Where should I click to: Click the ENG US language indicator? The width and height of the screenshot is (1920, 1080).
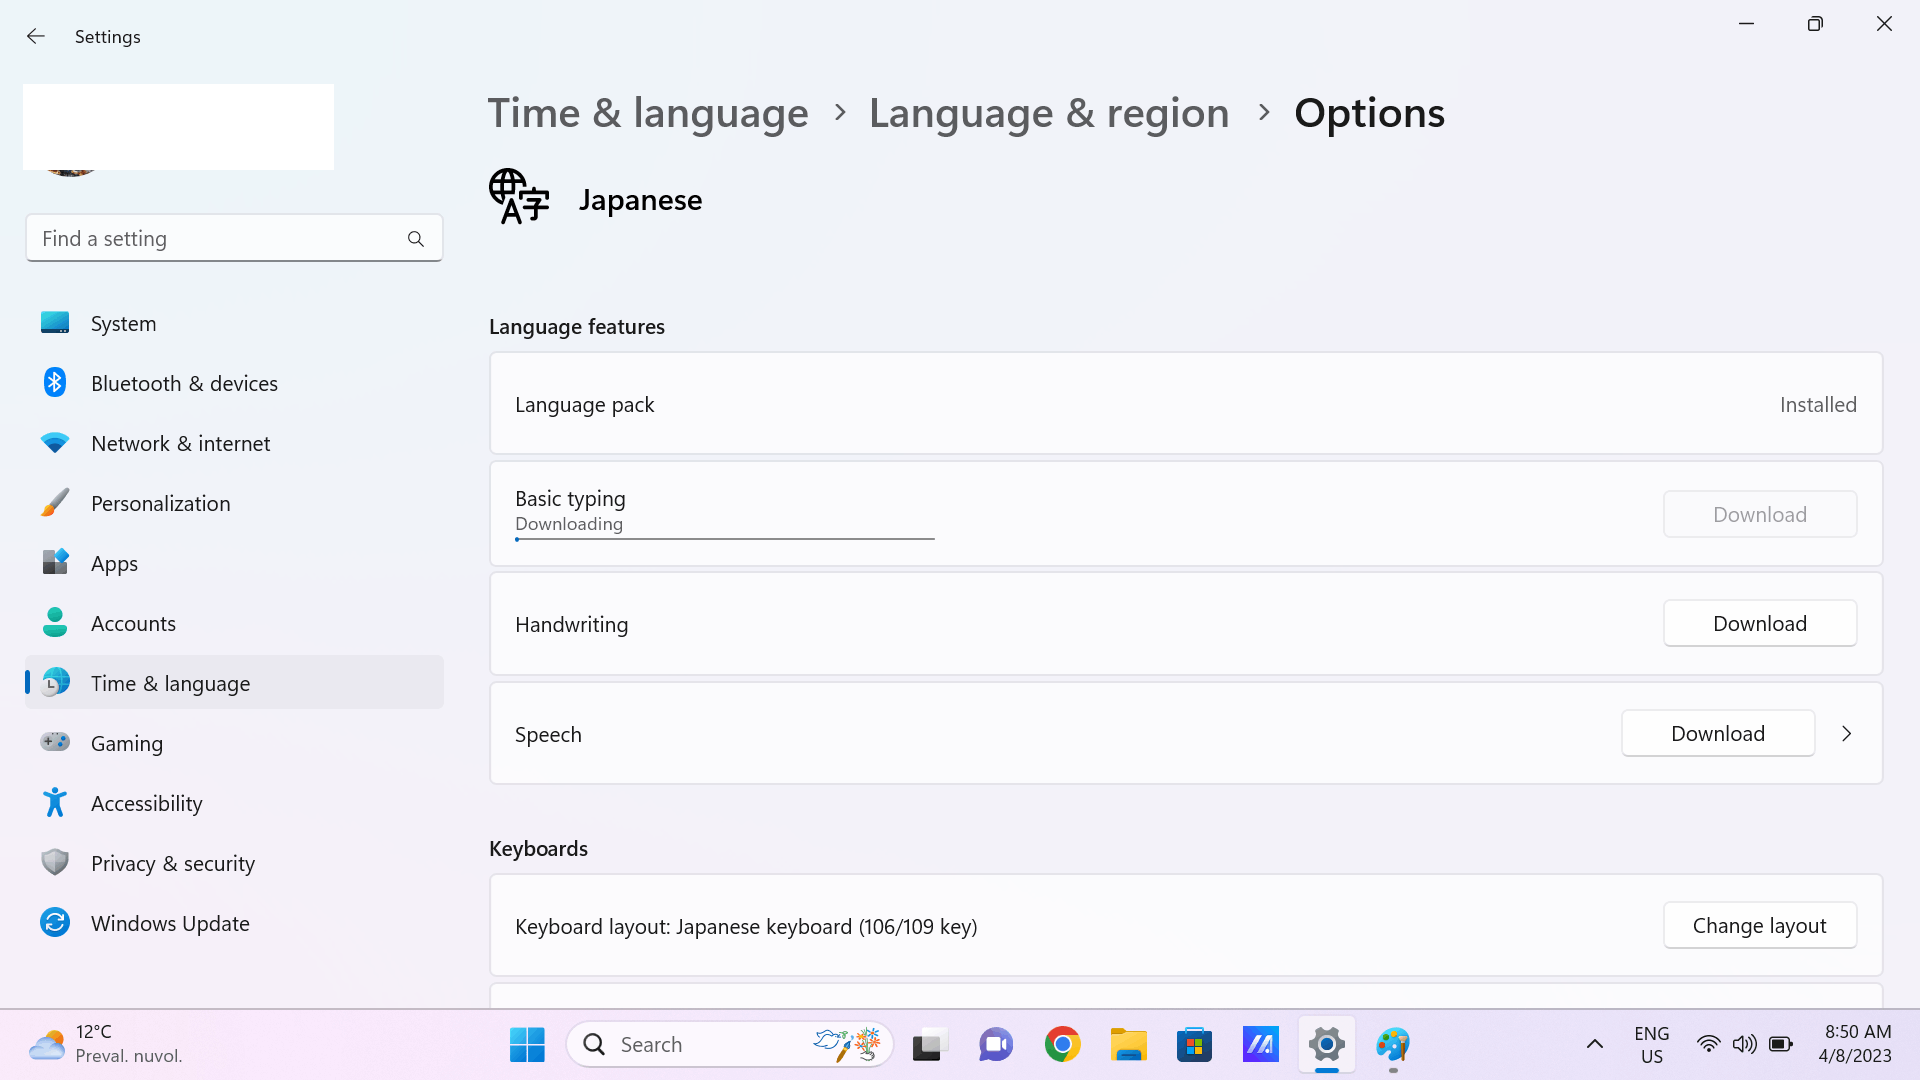pyautogui.click(x=1652, y=1045)
